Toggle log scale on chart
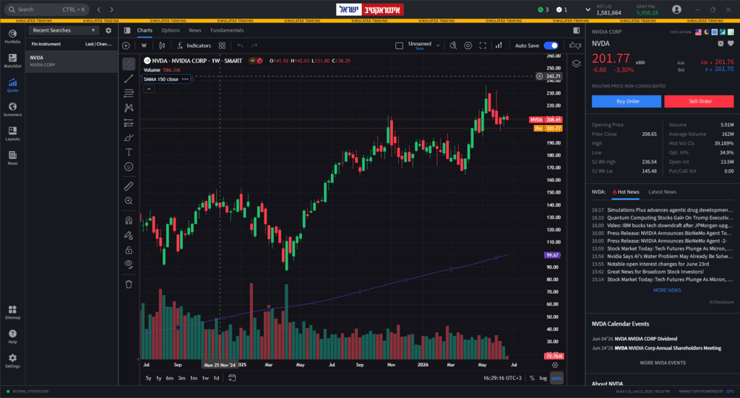 point(543,378)
